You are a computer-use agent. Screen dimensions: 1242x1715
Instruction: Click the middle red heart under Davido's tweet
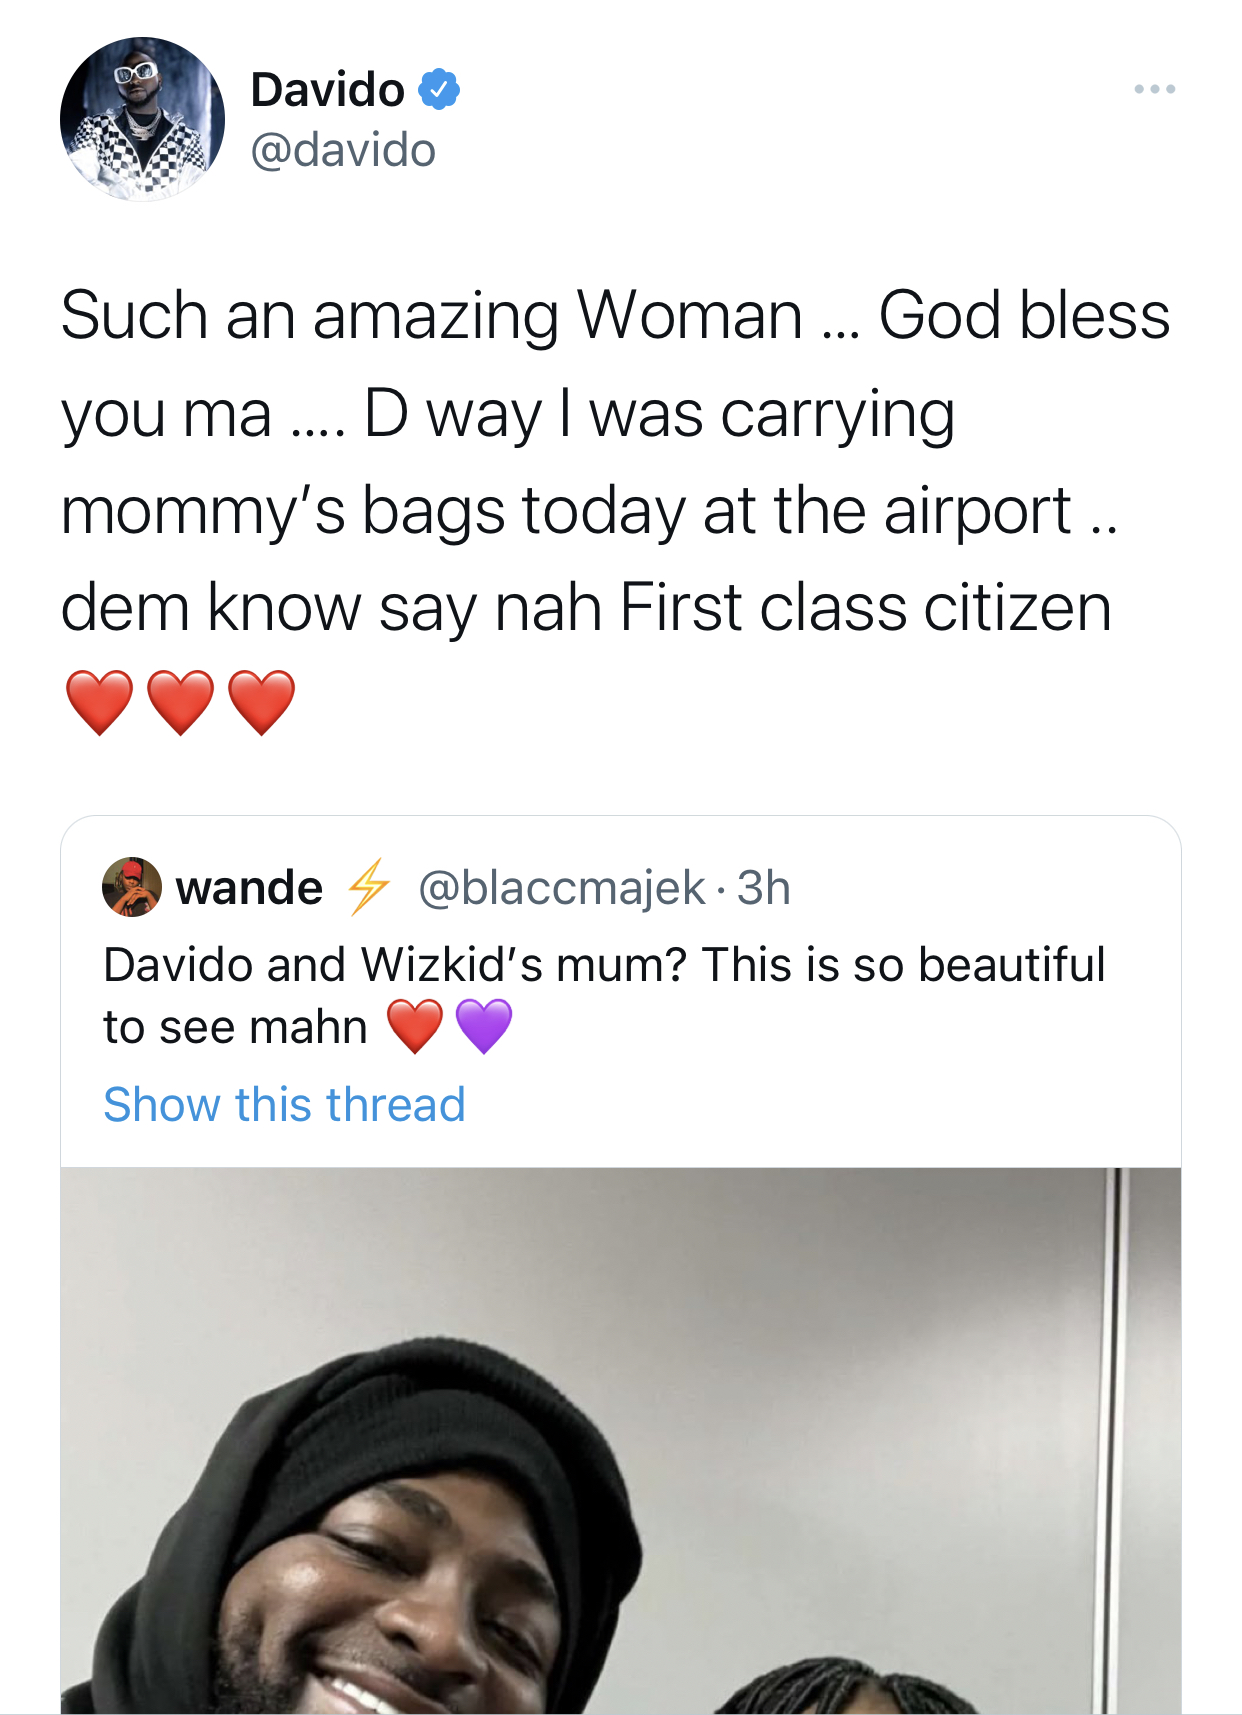point(180,703)
